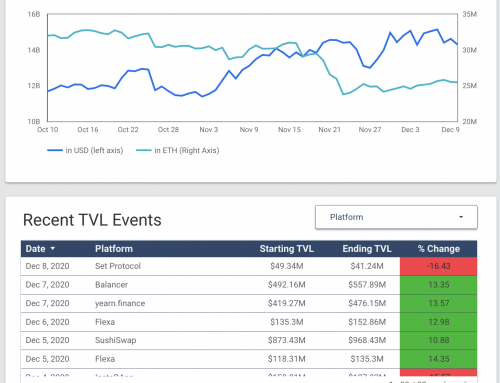The height and width of the screenshot is (383, 500).
Task: Sort by Platform column header
Action: click(114, 249)
